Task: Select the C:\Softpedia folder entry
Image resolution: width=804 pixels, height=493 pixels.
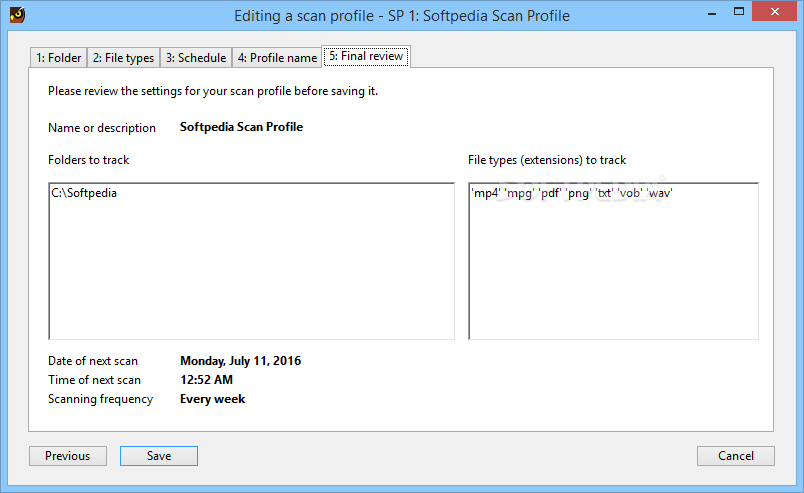Action: (84, 193)
